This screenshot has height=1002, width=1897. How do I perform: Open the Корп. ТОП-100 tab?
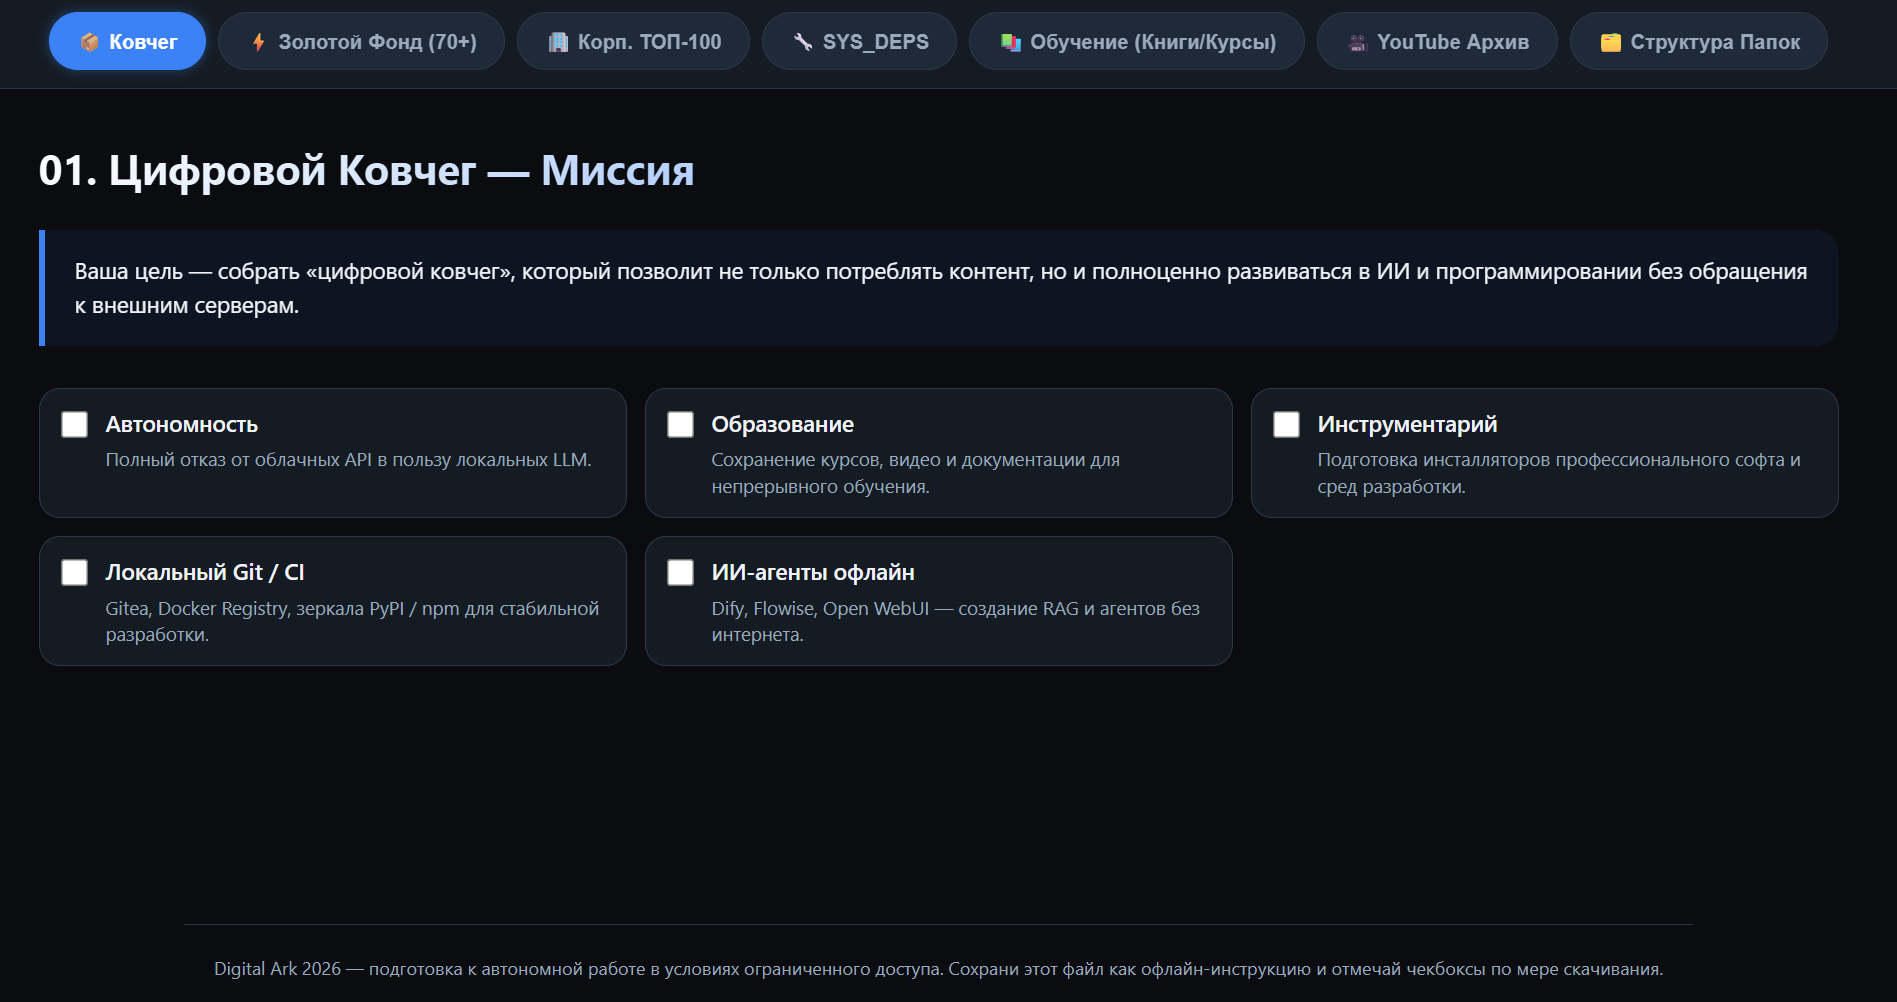pos(633,42)
